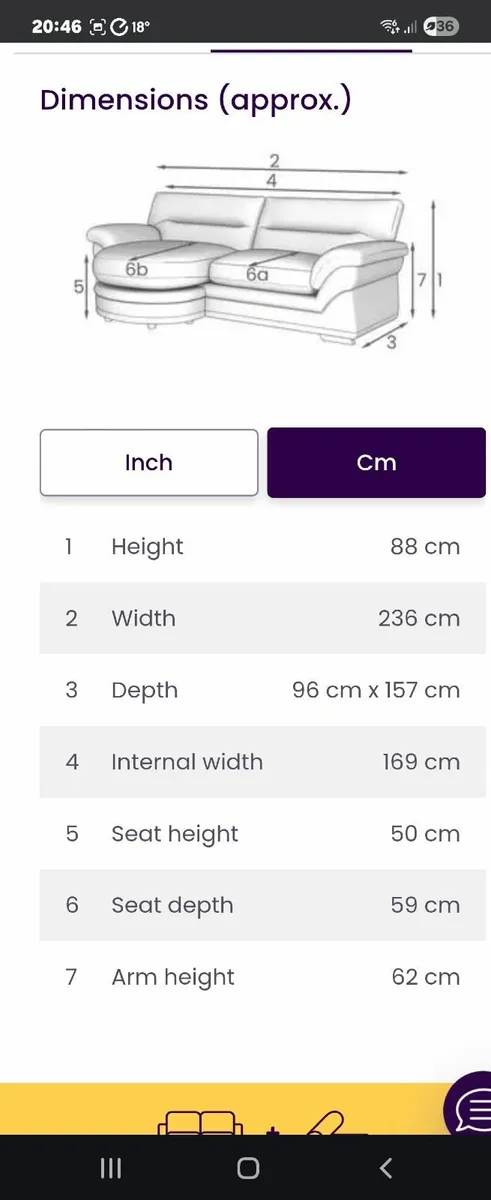This screenshot has width=491, height=1200.
Task: Tap the screen recorder status icon
Action: (98, 27)
